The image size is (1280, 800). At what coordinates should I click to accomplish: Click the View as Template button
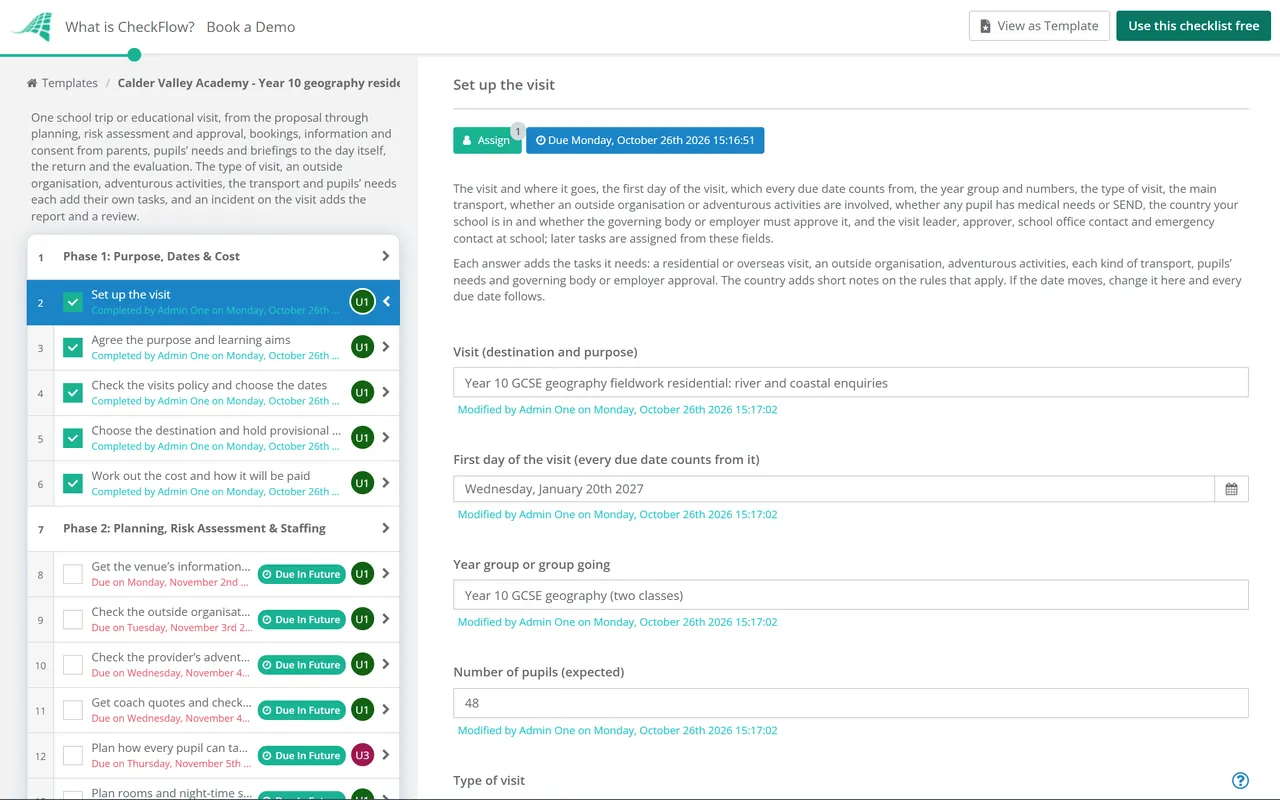[1039, 26]
